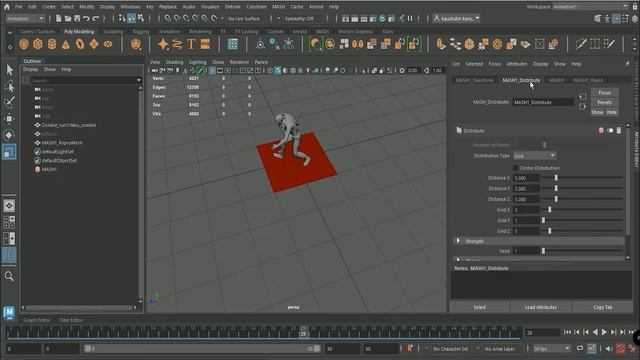Create a polygon cone from the shelf
Image resolution: width=640 pixels, height=360 pixels.
tap(66, 44)
